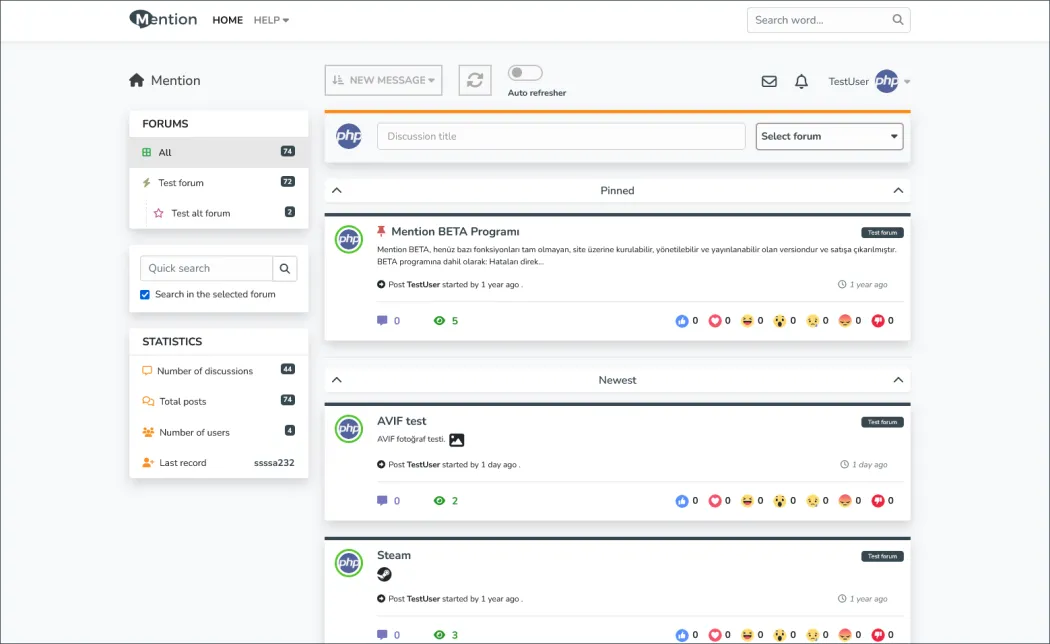Image resolution: width=1050 pixels, height=644 pixels.
Task: Collapse Newest section with right chevron
Action: click(898, 380)
